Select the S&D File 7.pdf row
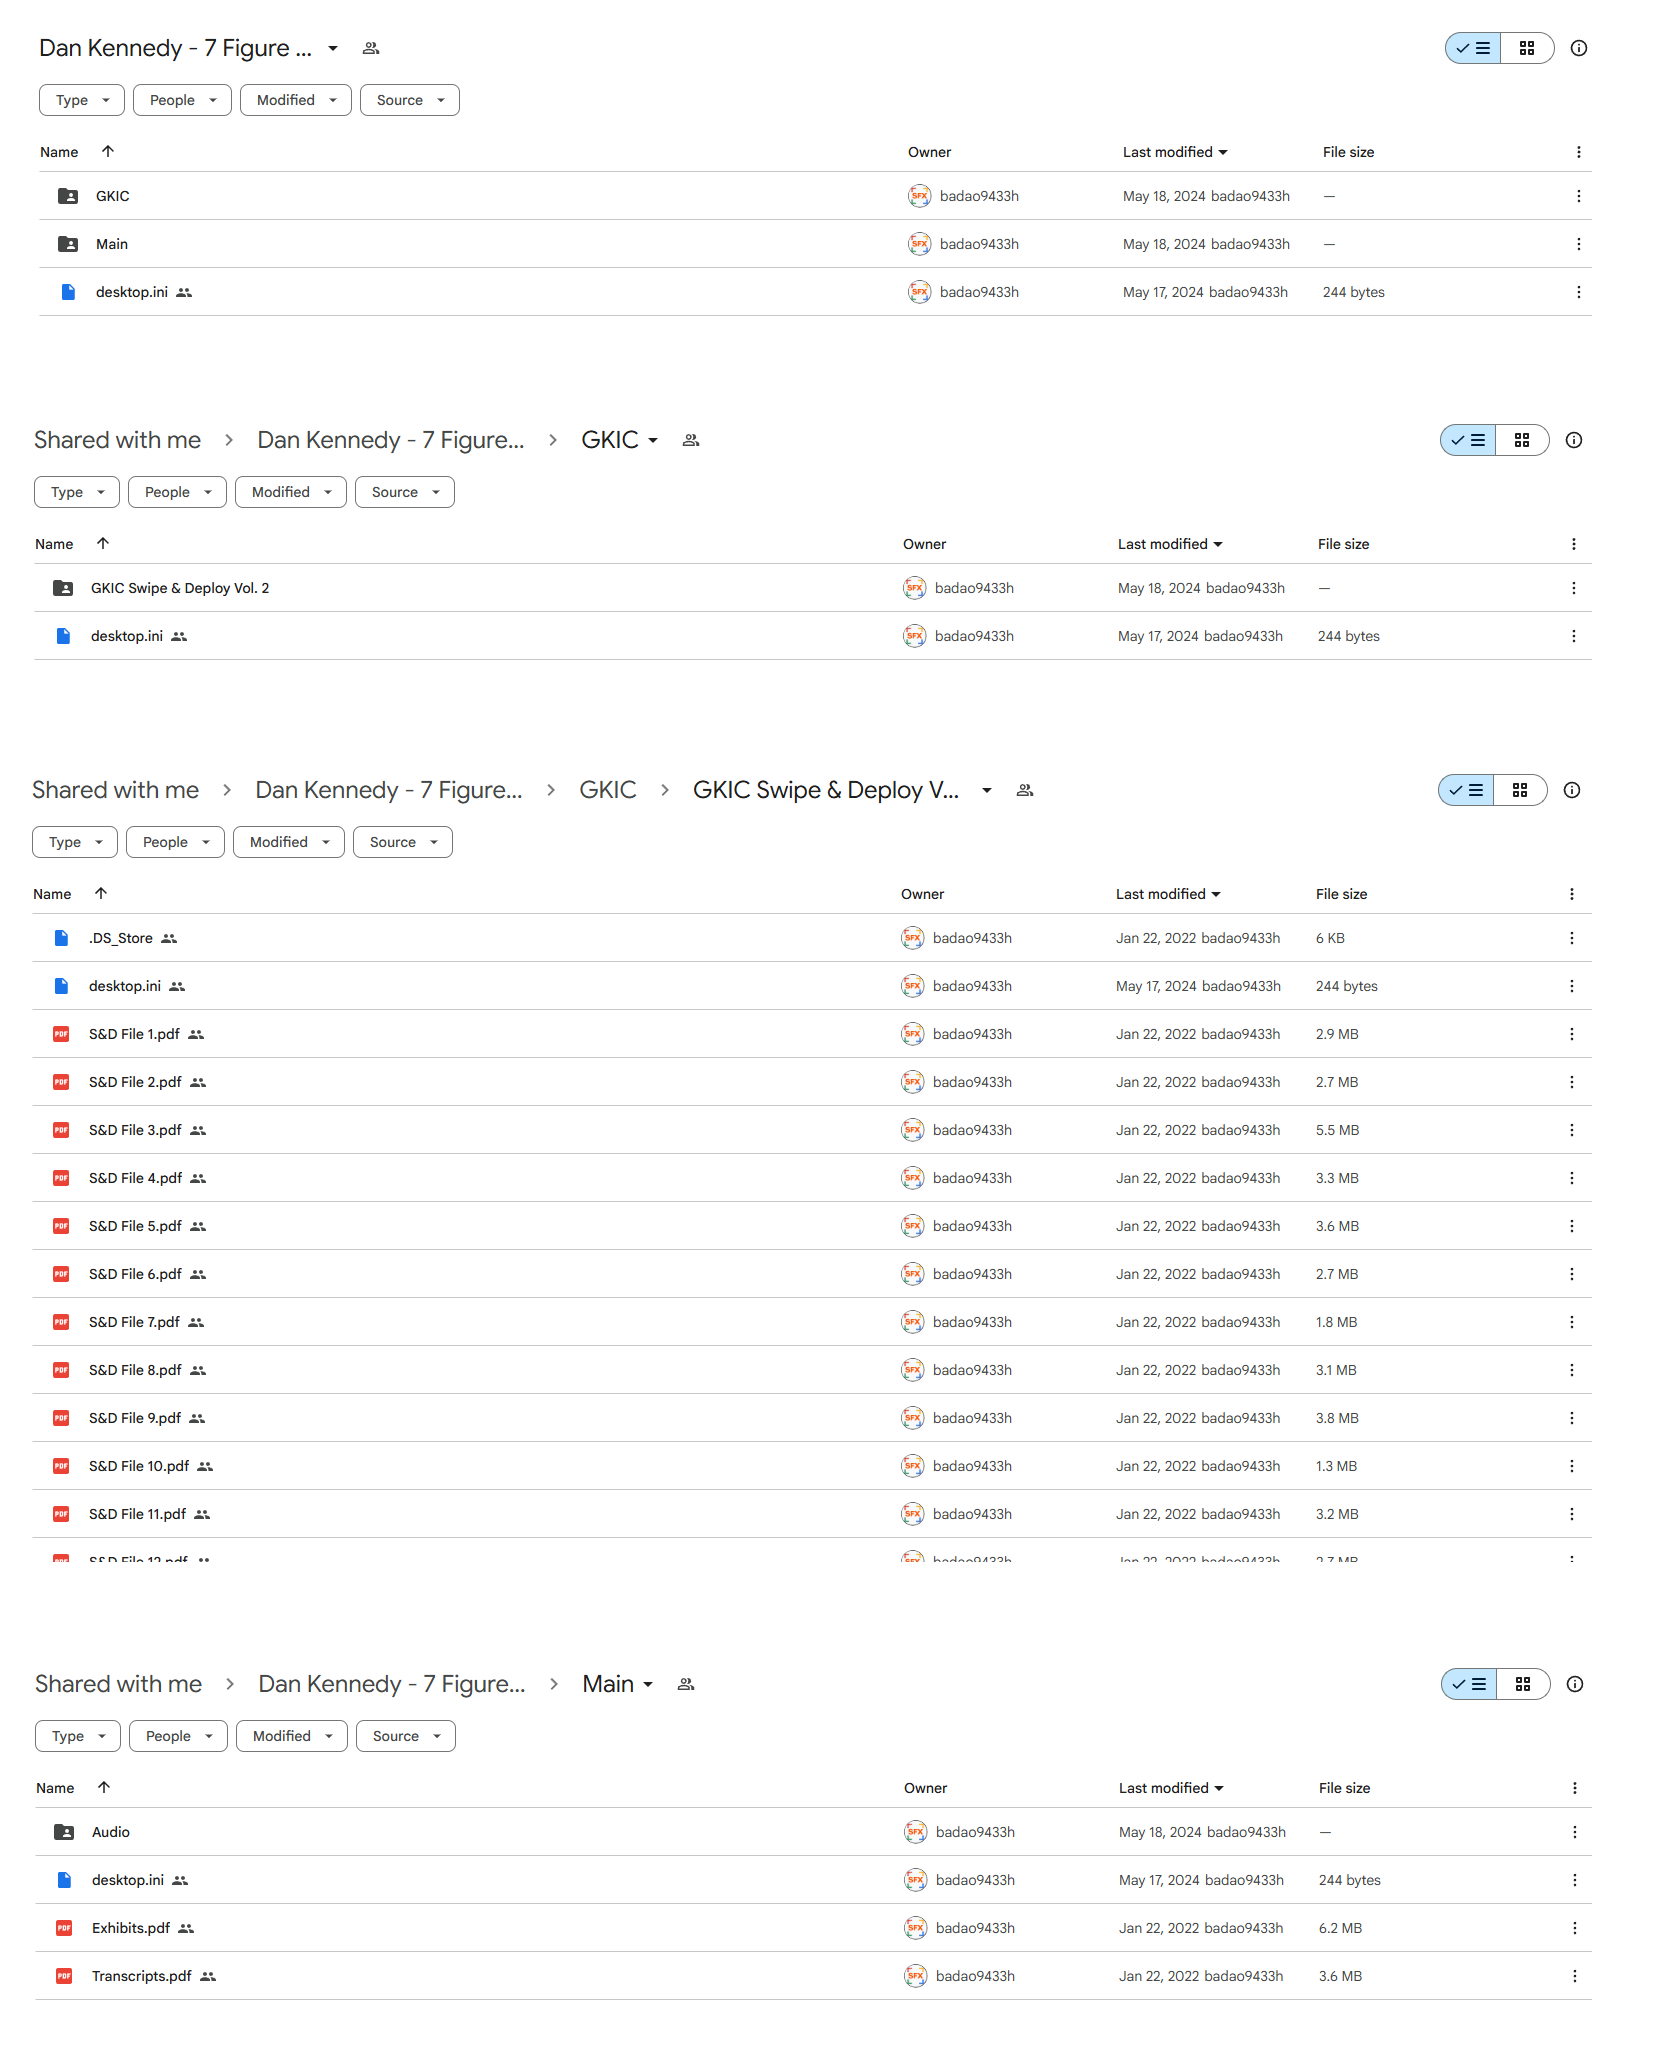1656x2056 pixels. tap(812, 1322)
